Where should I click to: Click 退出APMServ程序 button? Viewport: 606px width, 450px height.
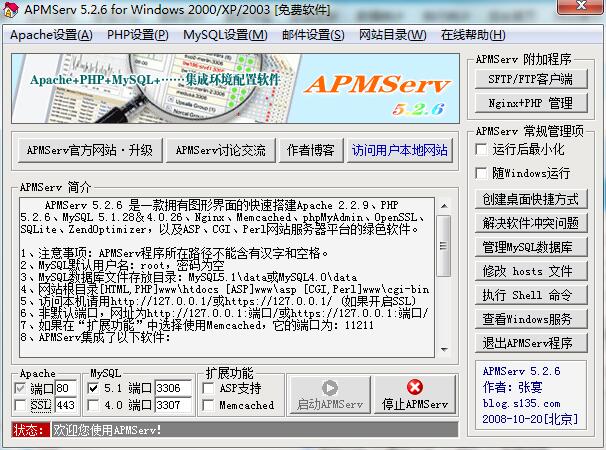pos(531,343)
